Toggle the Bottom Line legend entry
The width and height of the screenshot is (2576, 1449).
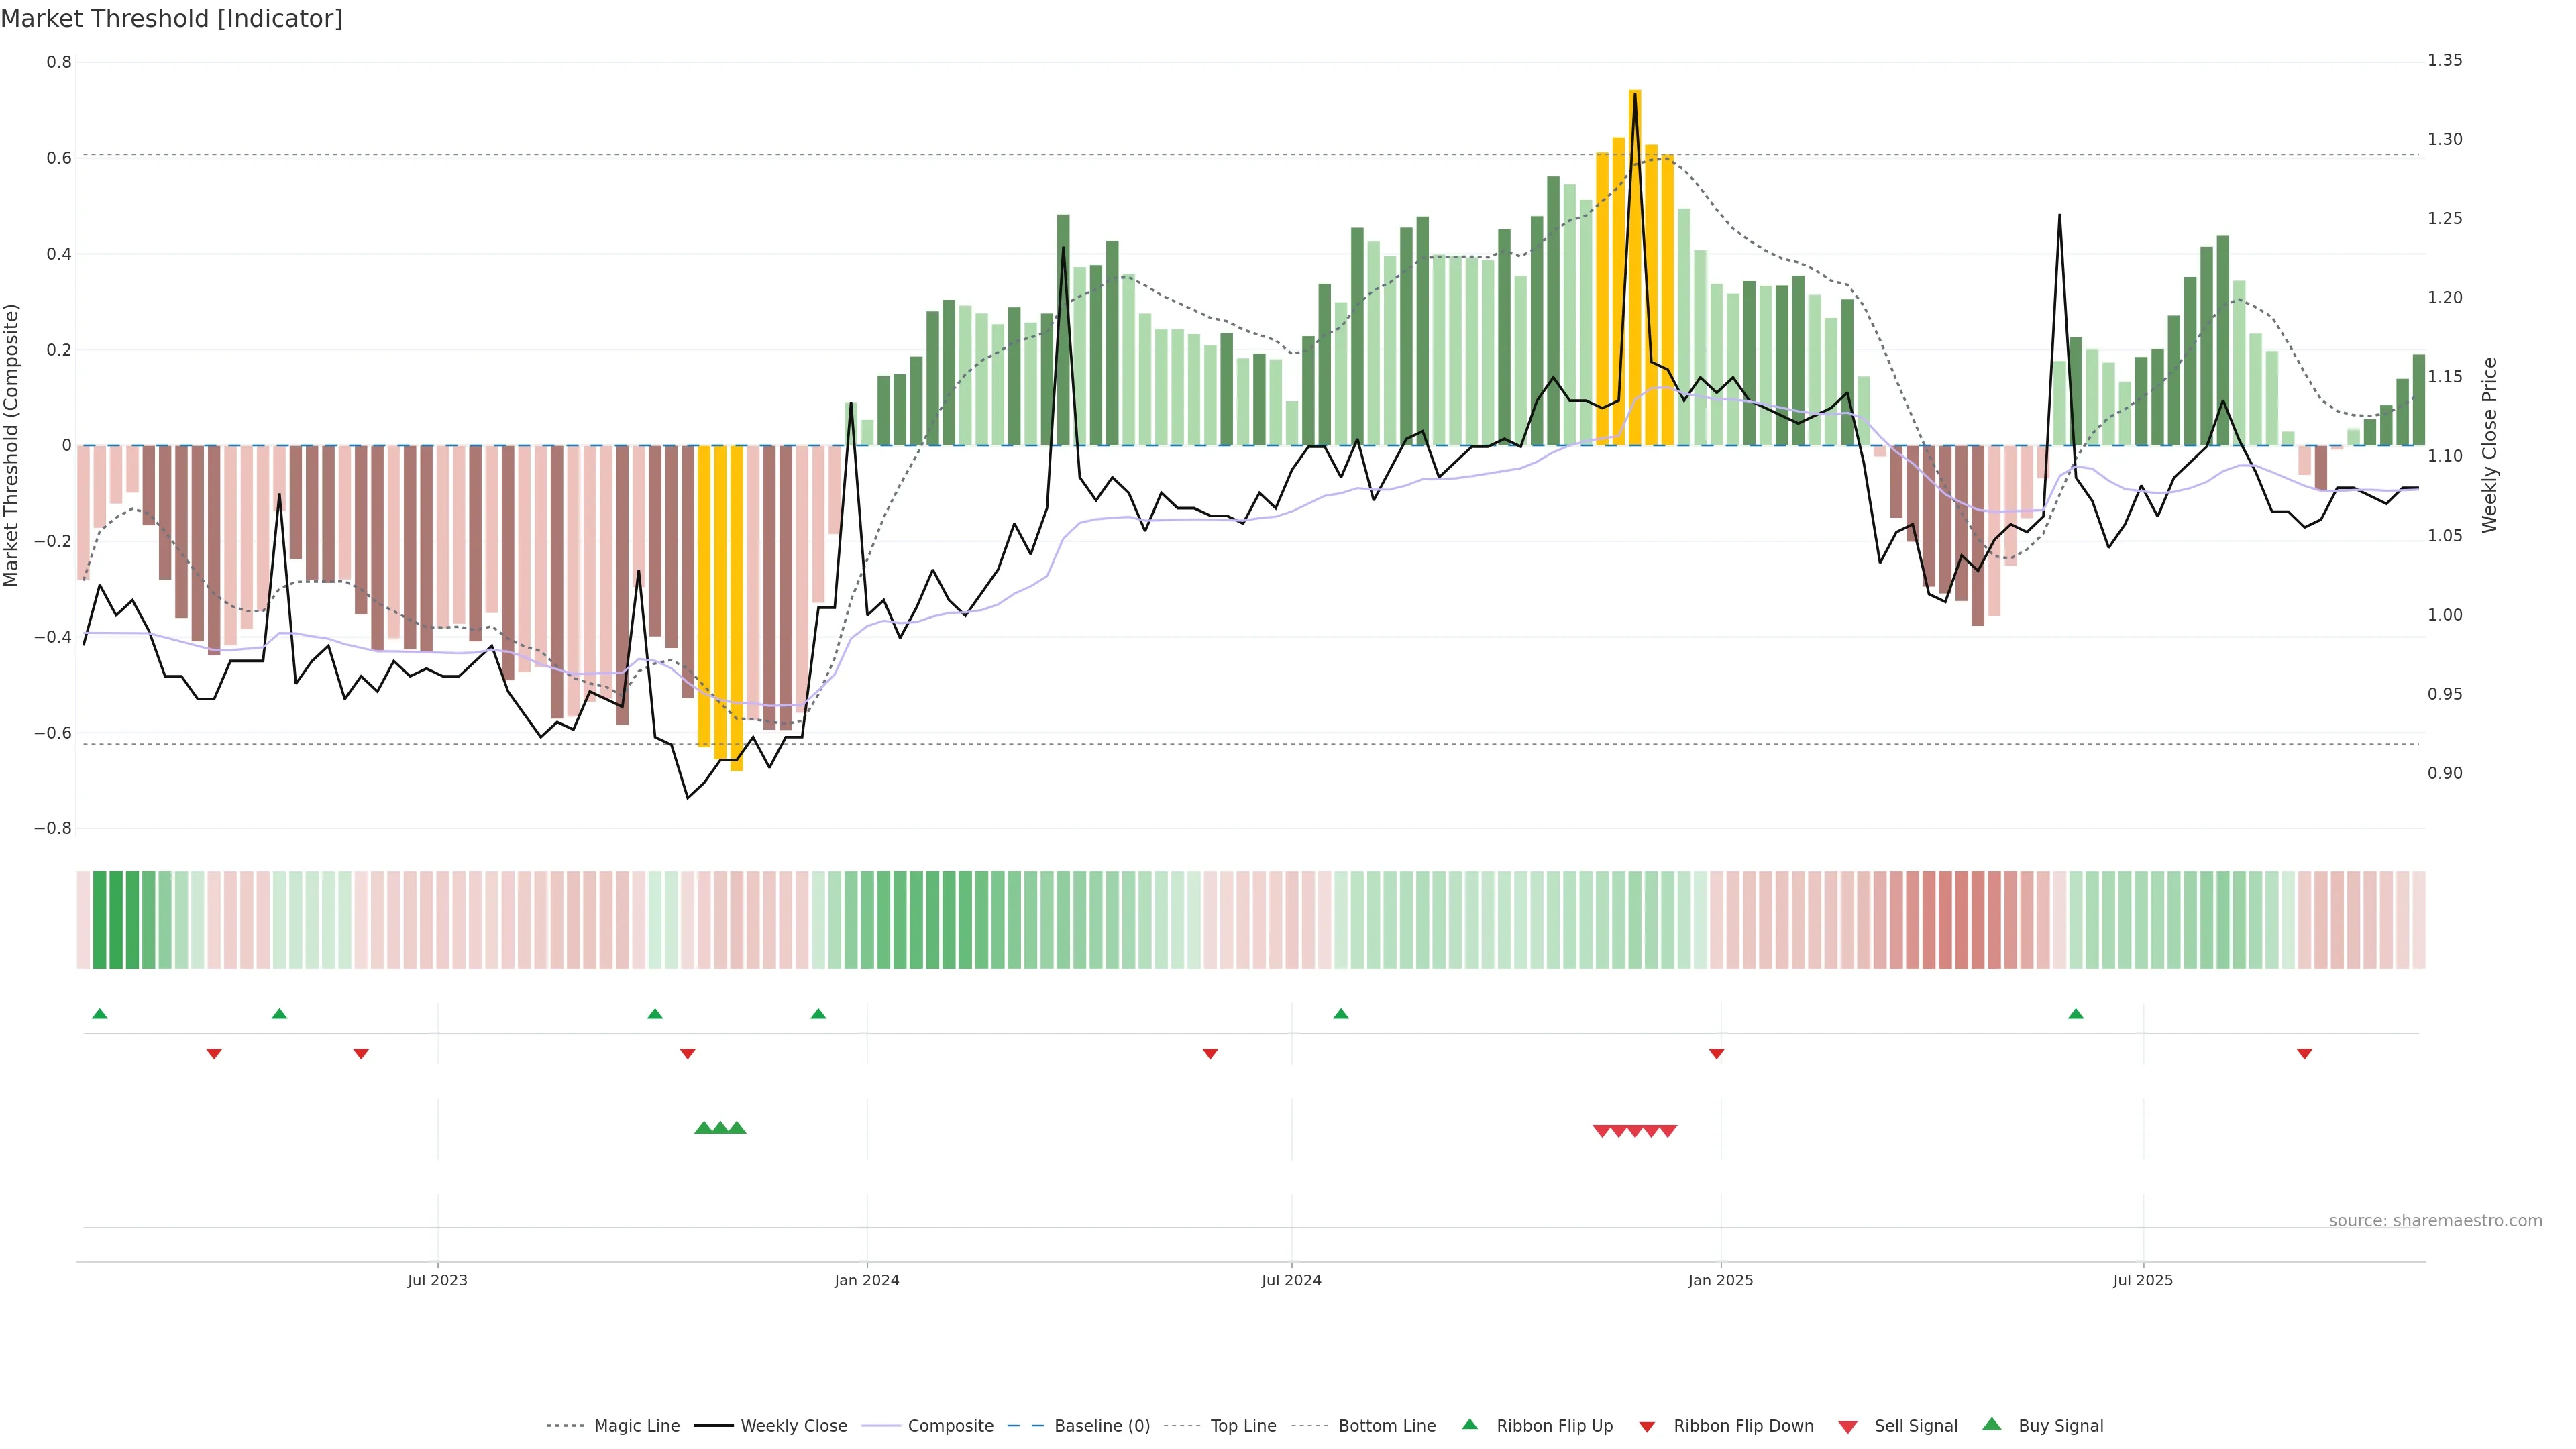1386,1426
